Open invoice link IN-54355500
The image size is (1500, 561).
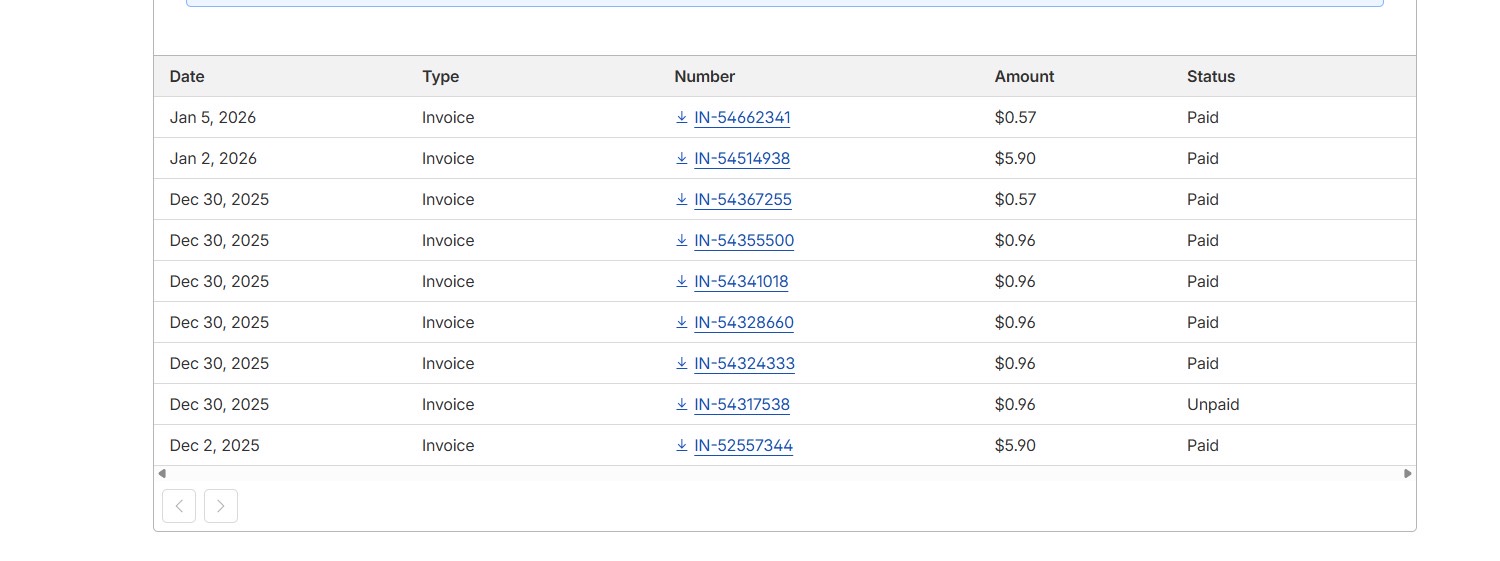744,241
